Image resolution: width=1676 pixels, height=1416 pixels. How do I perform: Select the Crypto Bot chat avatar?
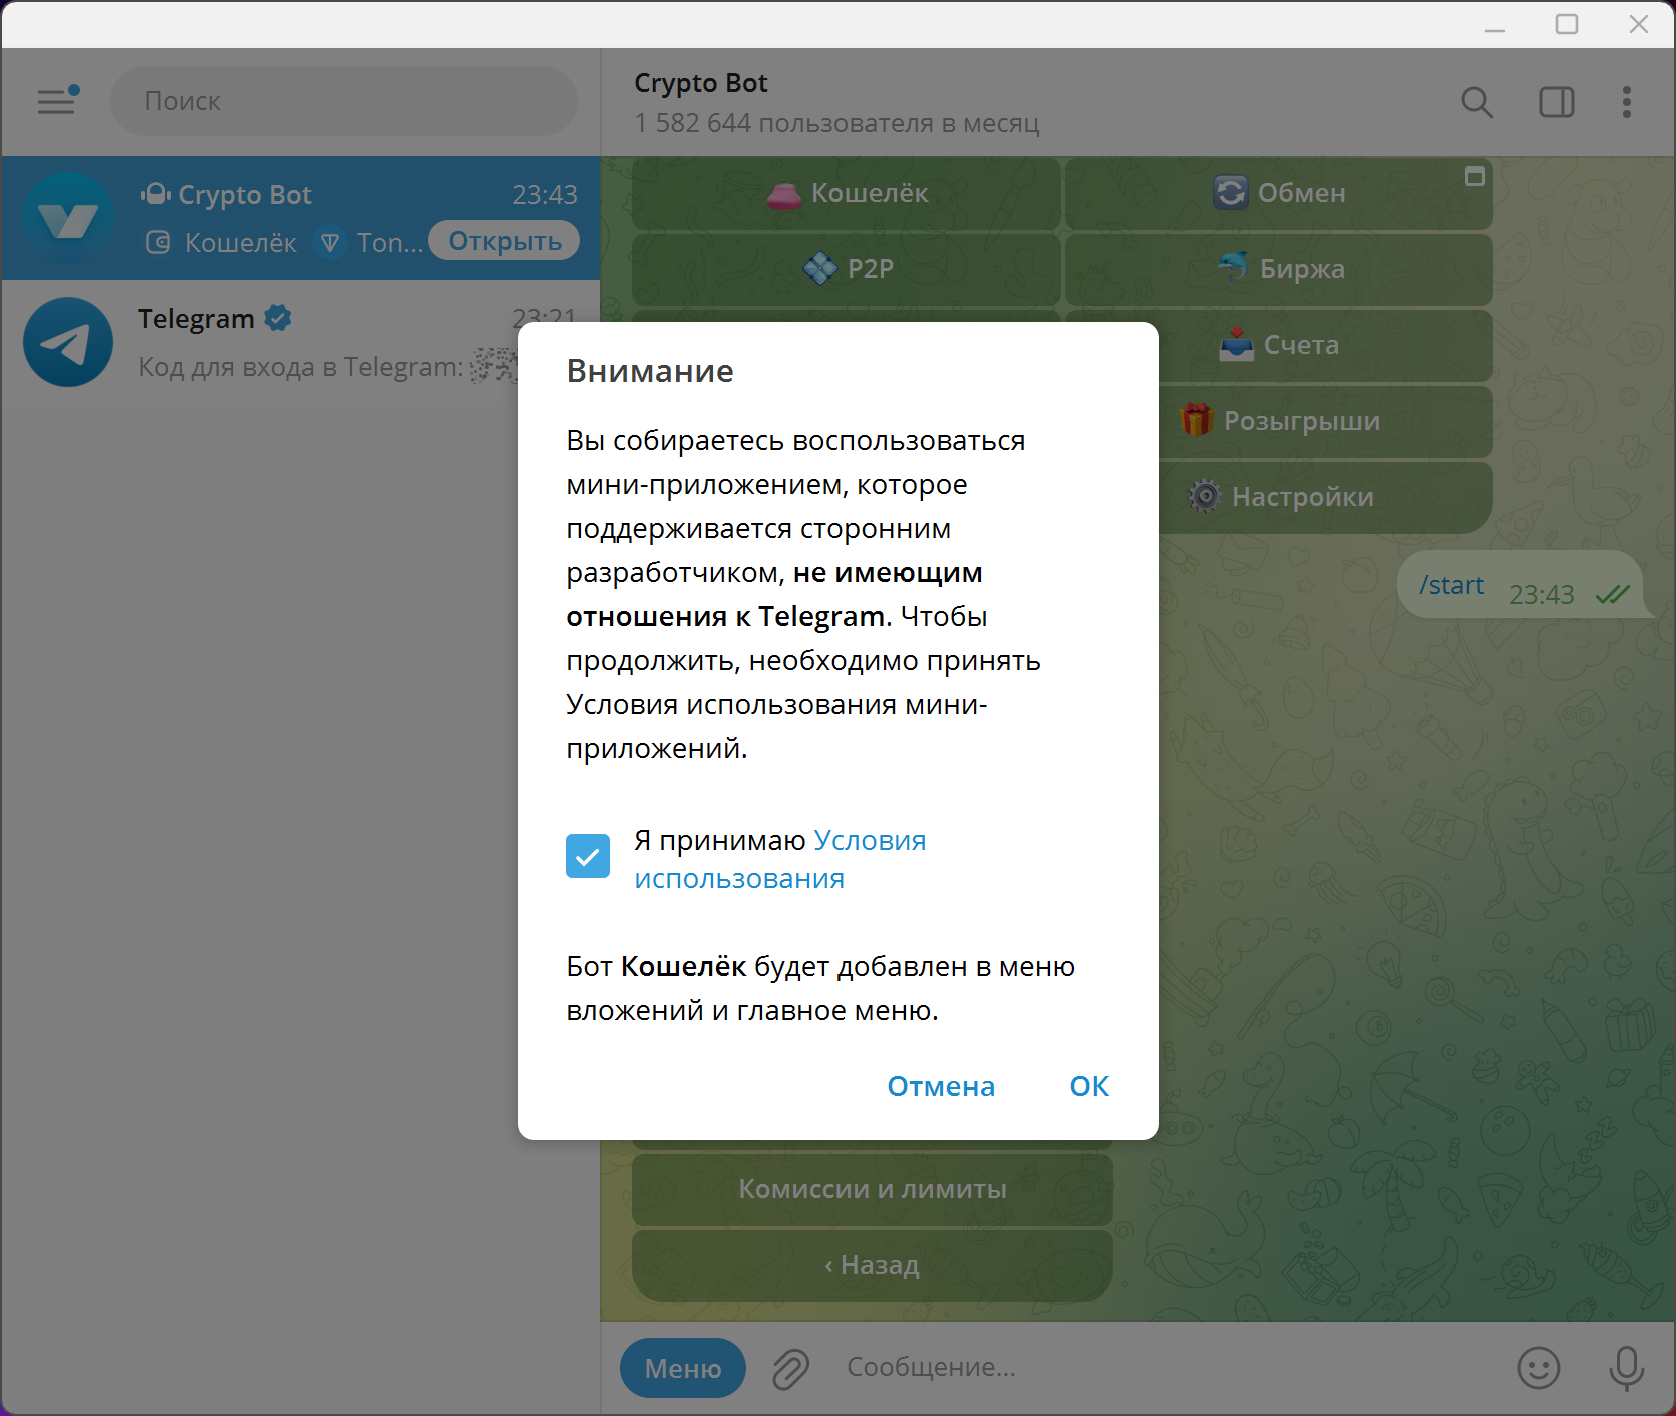(68, 218)
